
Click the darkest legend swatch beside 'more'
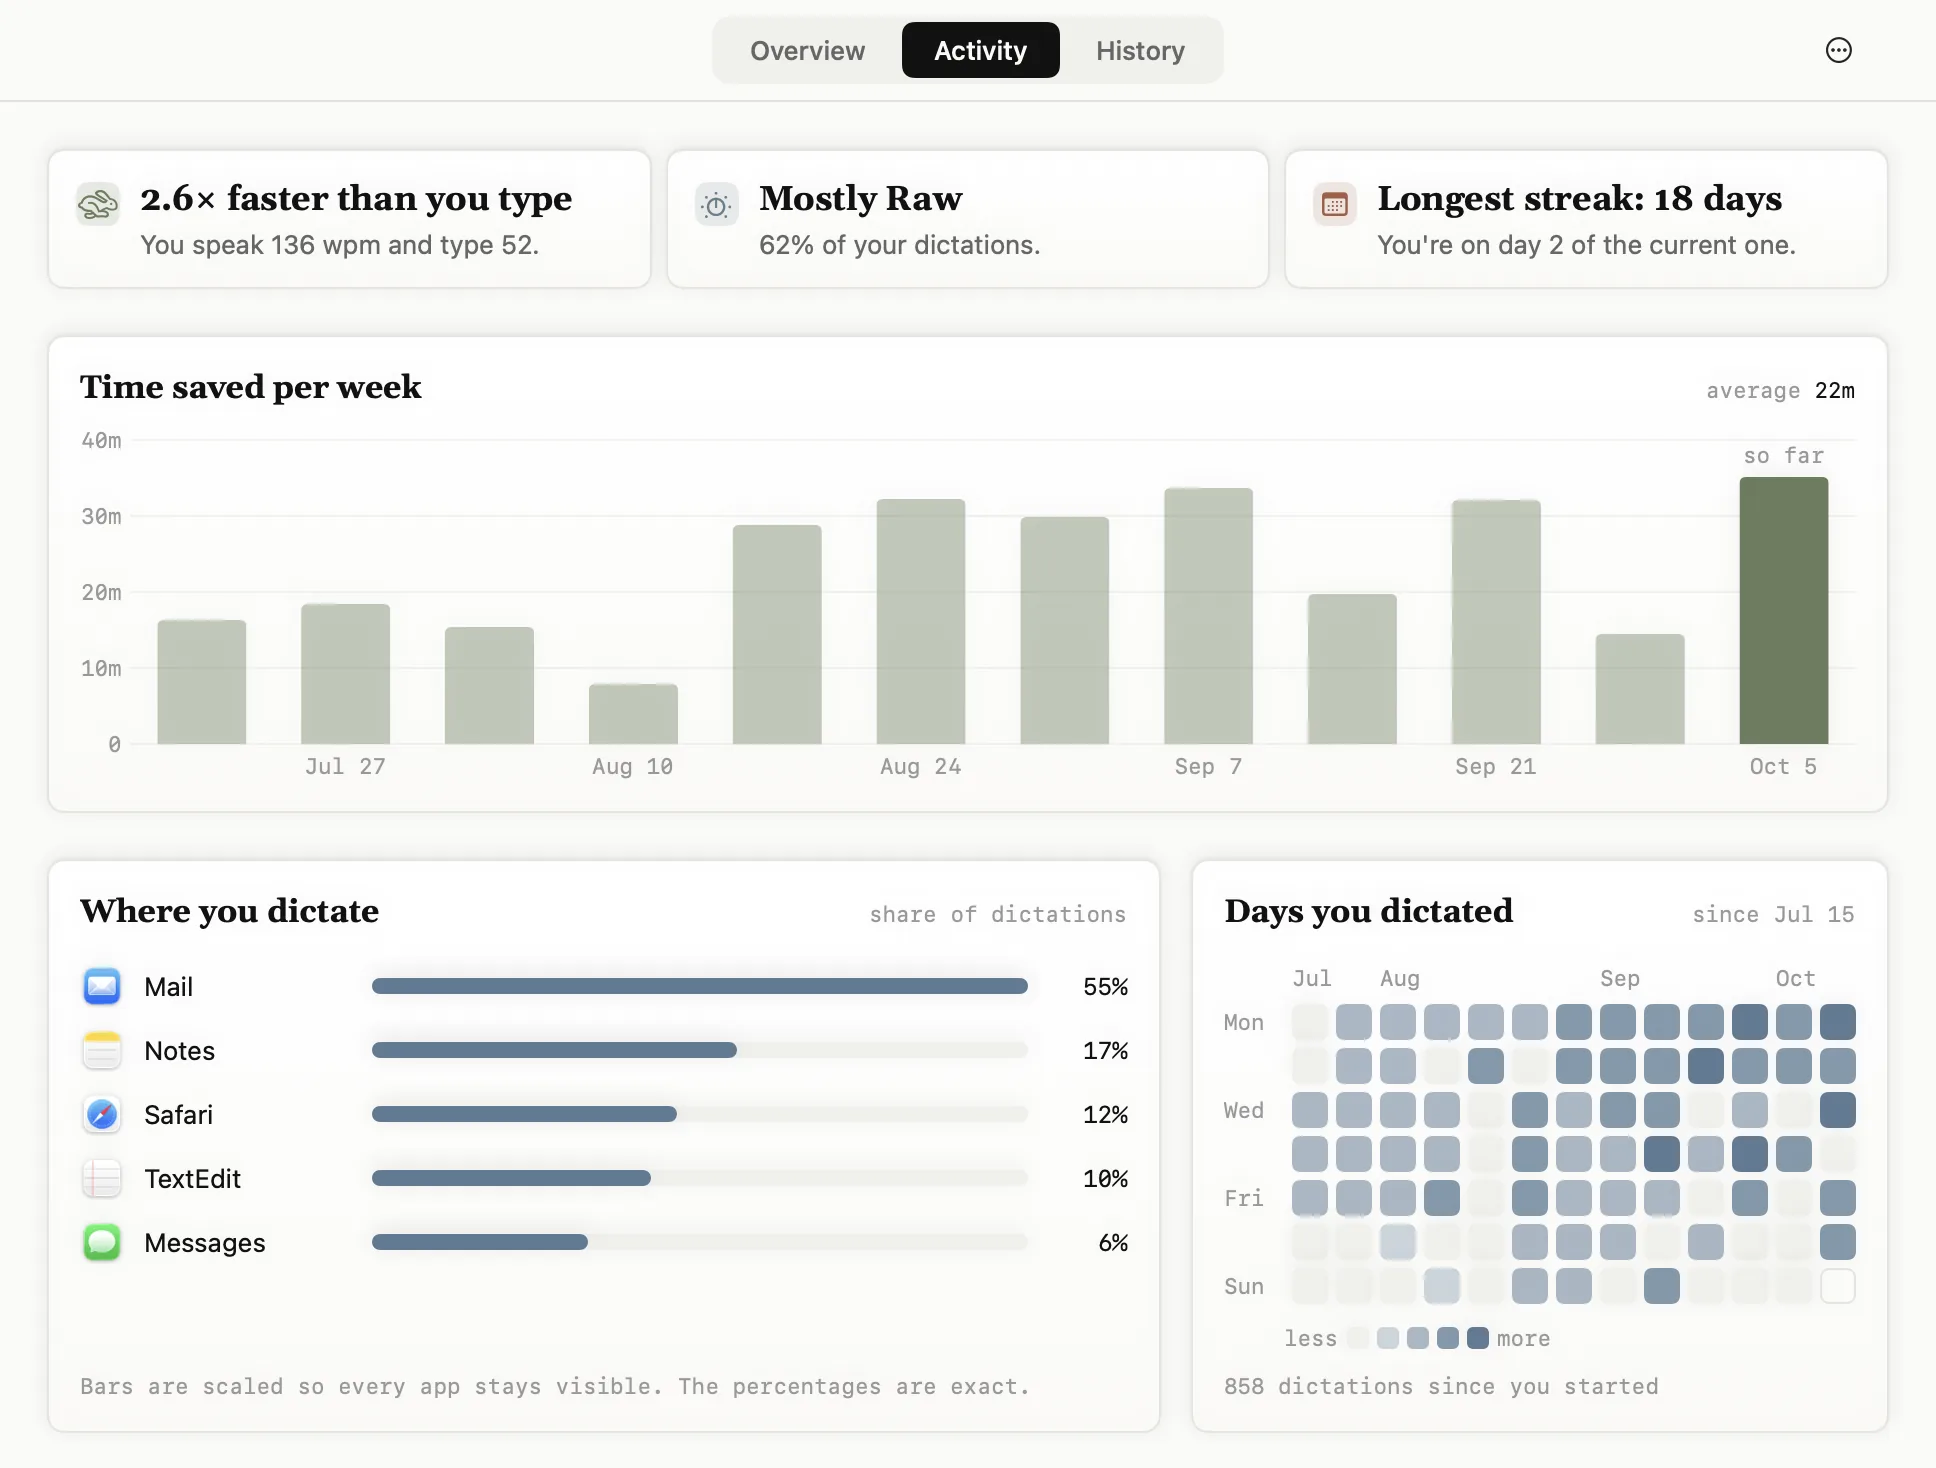tap(1478, 1338)
